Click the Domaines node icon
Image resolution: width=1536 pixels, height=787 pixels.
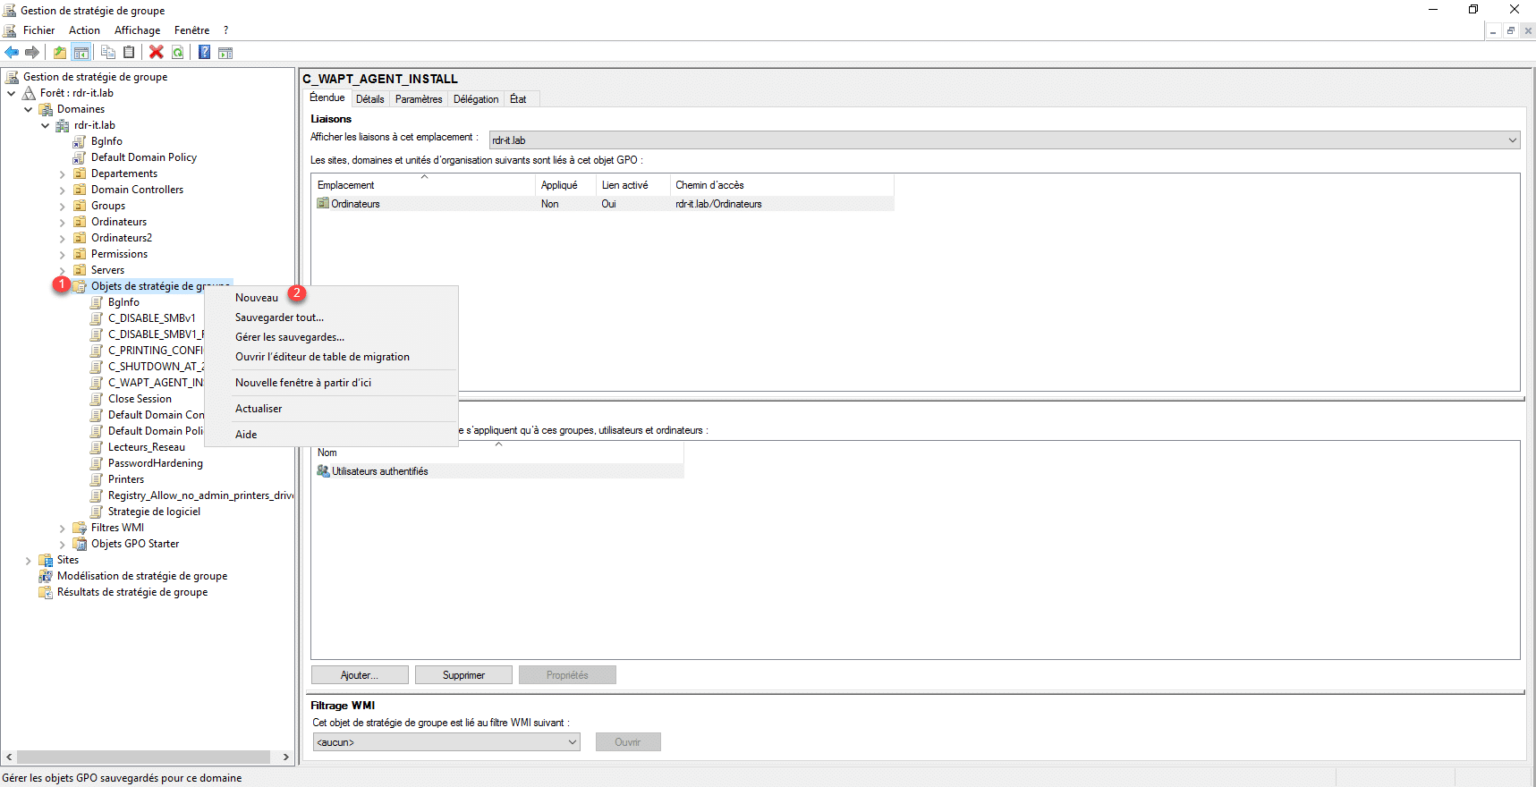point(46,109)
